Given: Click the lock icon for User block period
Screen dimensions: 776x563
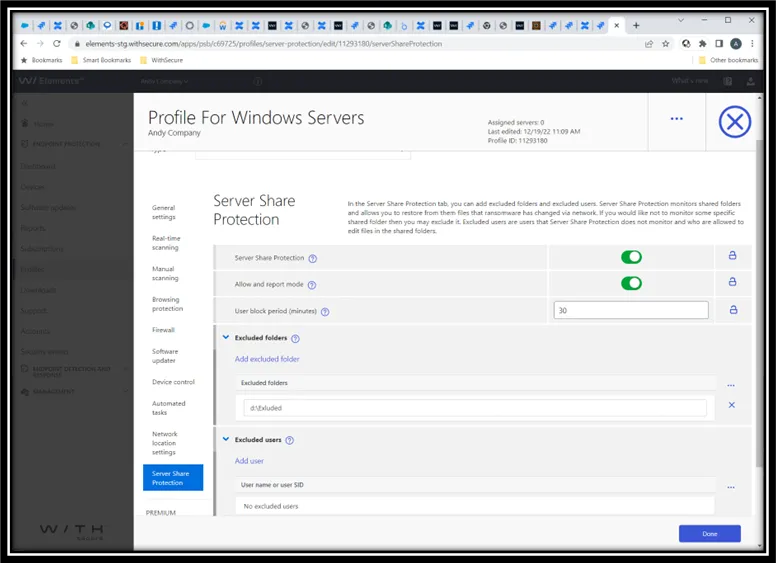Looking at the screenshot, I should coord(733,310).
